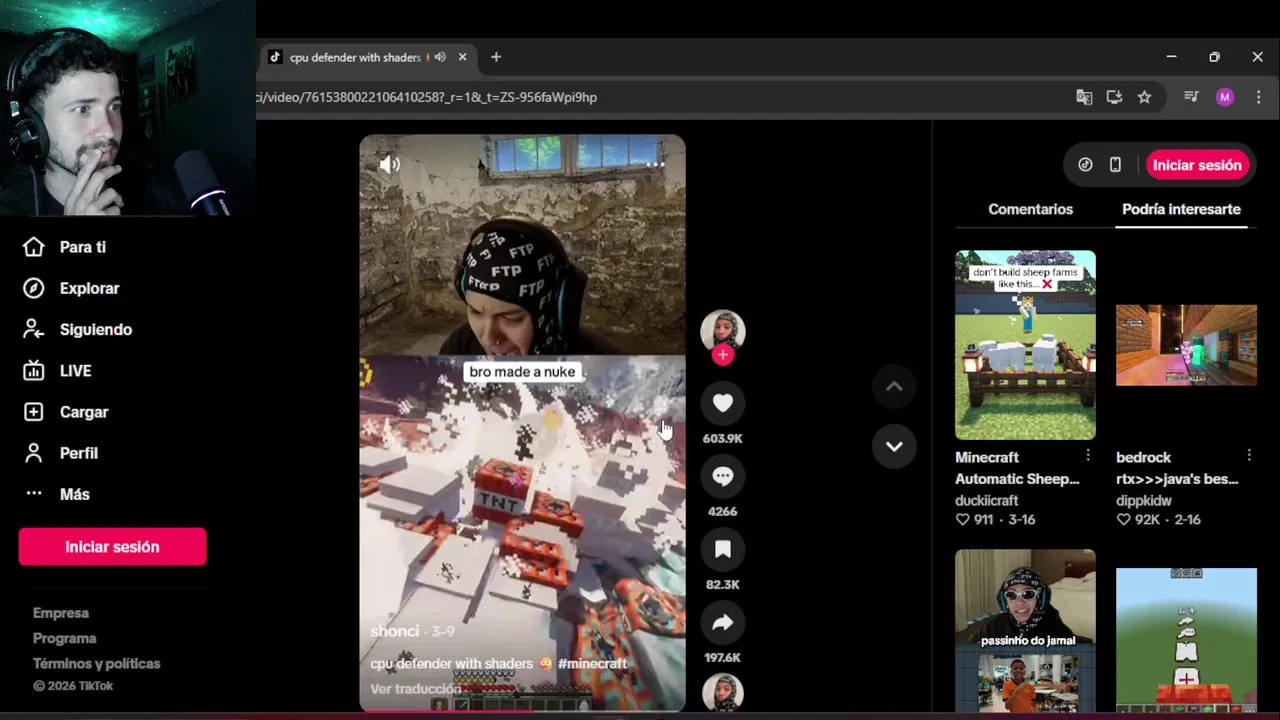Click the 4266 comments count
The width and height of the screenshot is (1280, 720).
pyautogui.click(x=723, y=511)
